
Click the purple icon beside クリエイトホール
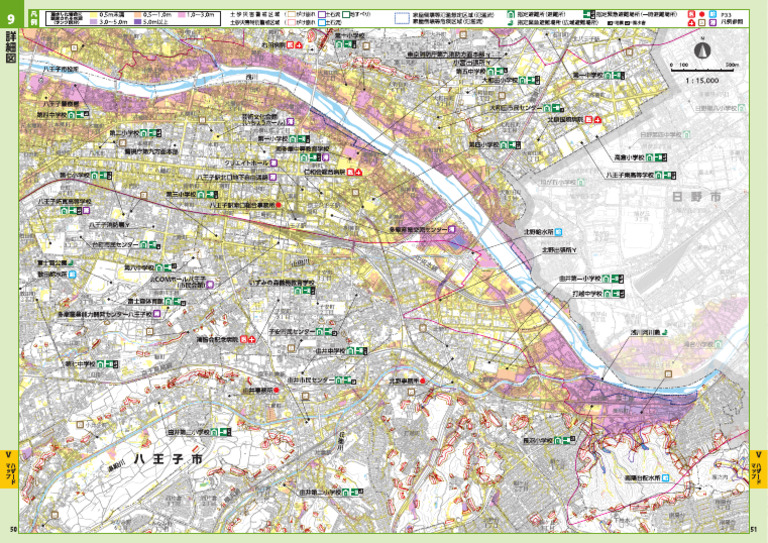[273, 163]
